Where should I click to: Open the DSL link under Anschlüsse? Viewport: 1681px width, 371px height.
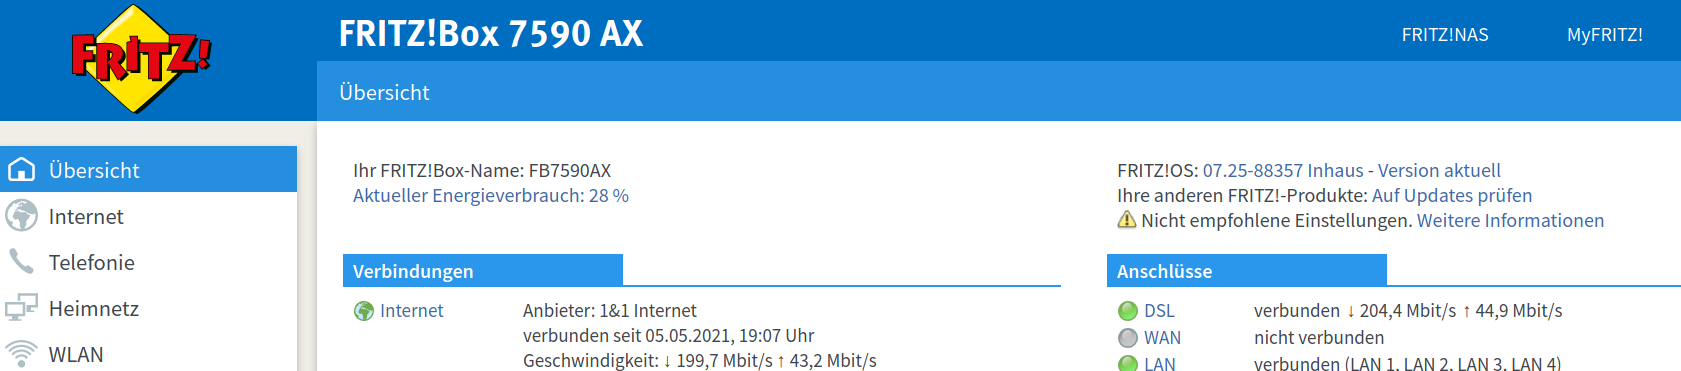tap(1159, 311)
